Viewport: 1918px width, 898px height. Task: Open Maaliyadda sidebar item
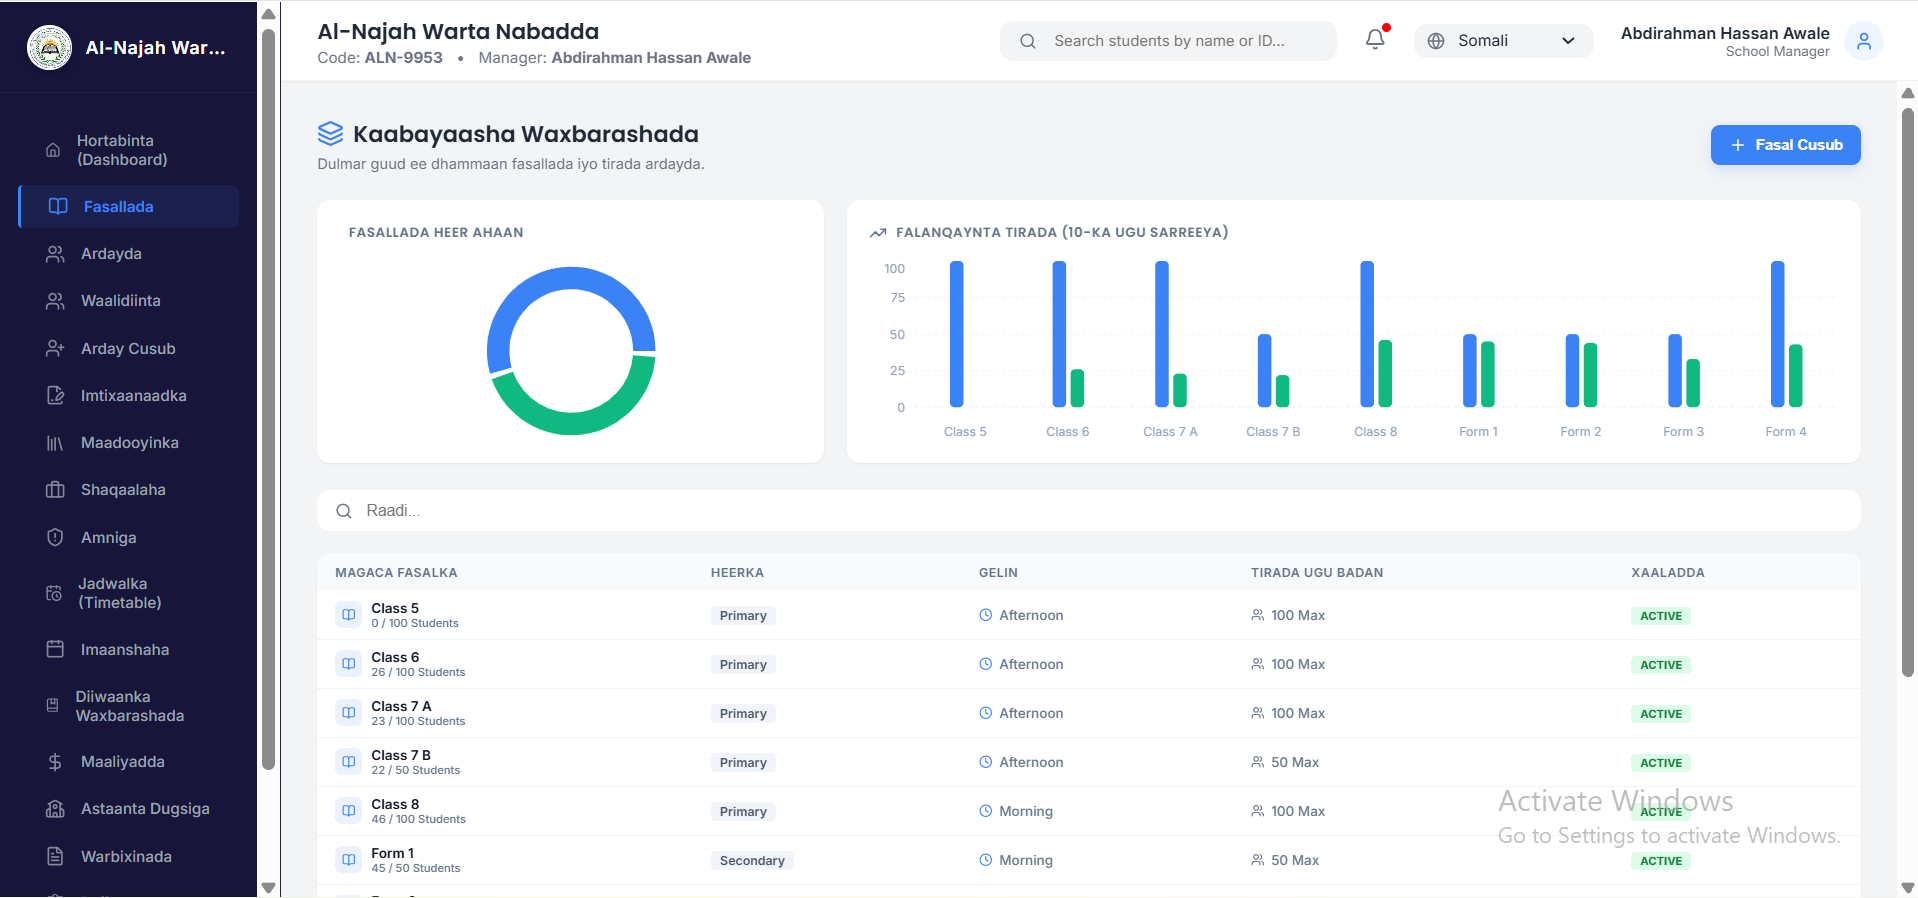pos(128,762)
